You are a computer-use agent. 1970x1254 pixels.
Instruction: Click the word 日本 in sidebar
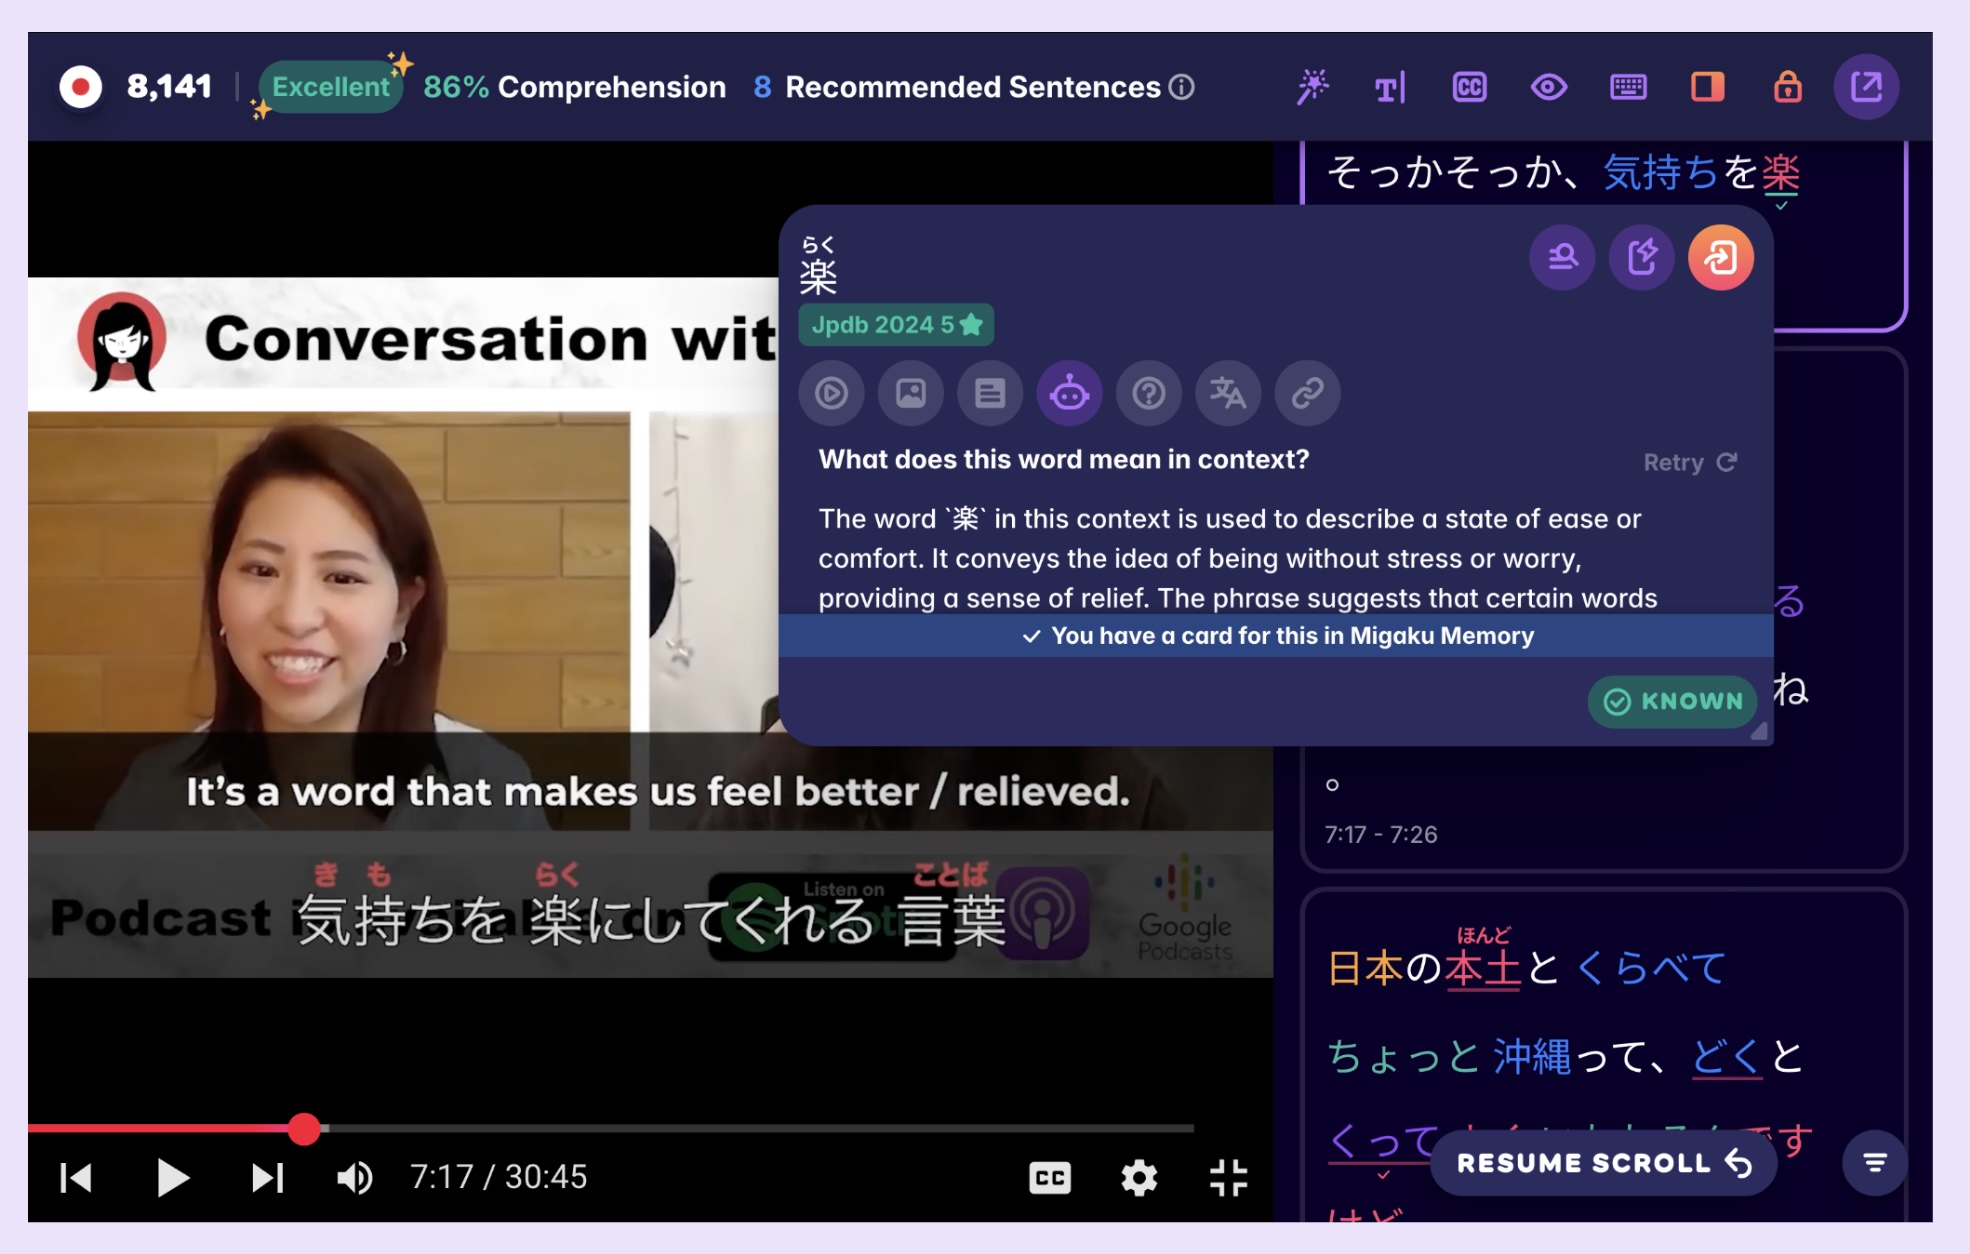pos(1365,968)
